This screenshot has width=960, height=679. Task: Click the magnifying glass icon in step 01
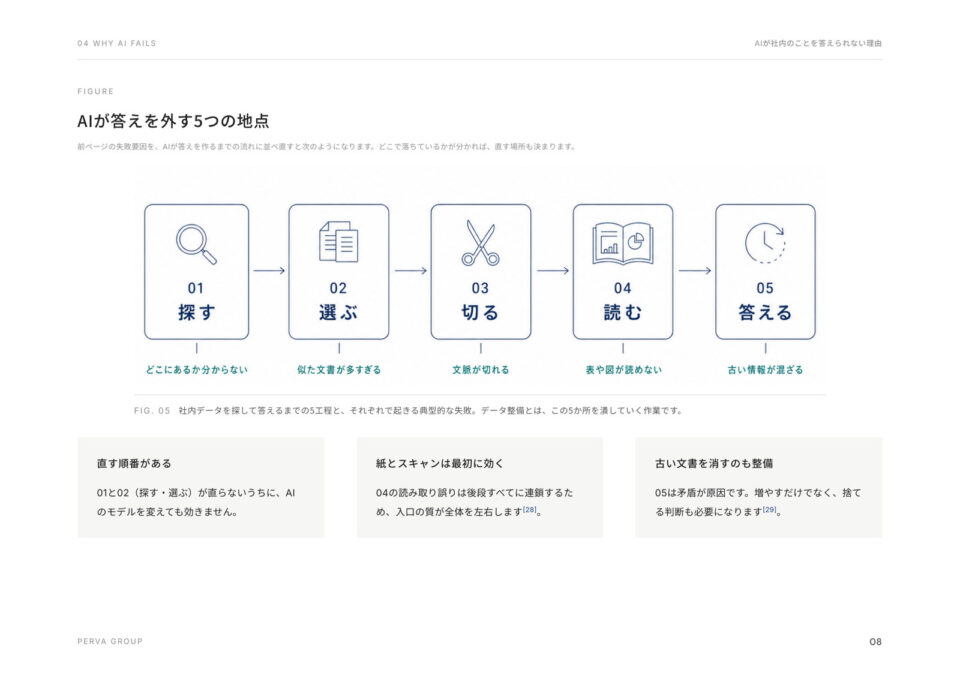pos(196,244)
